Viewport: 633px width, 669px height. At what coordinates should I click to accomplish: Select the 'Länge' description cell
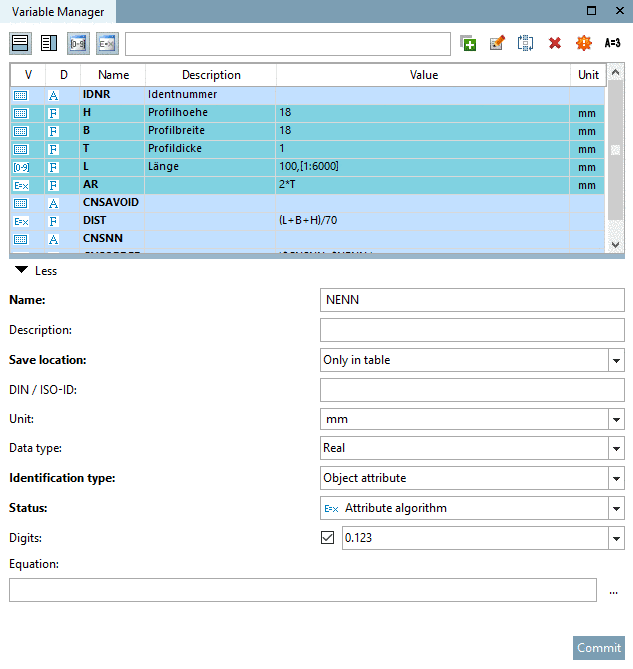pyautogui.click(x=210, y=167)
